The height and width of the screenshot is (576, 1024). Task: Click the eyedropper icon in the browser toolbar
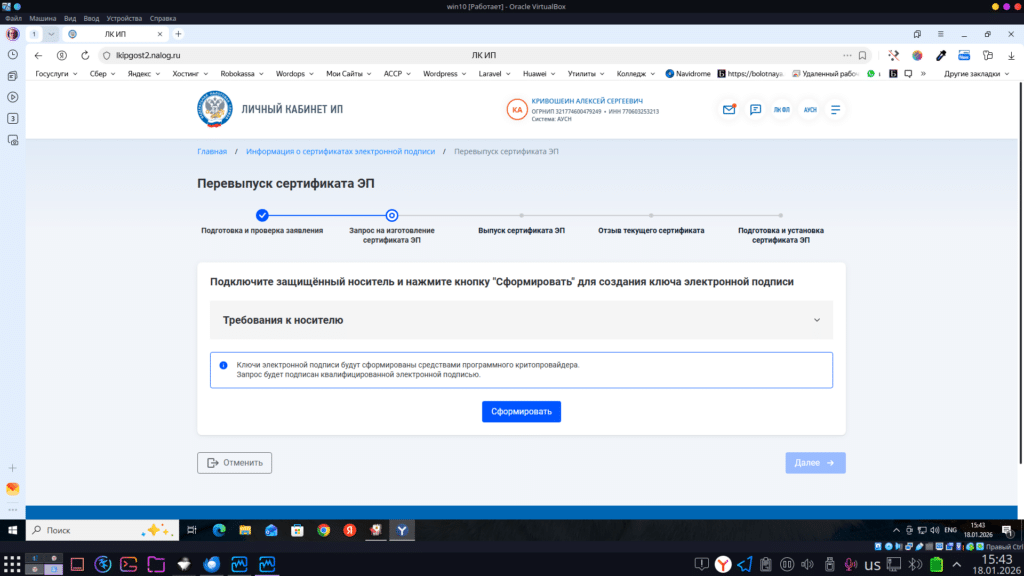[x=941, y=55]
